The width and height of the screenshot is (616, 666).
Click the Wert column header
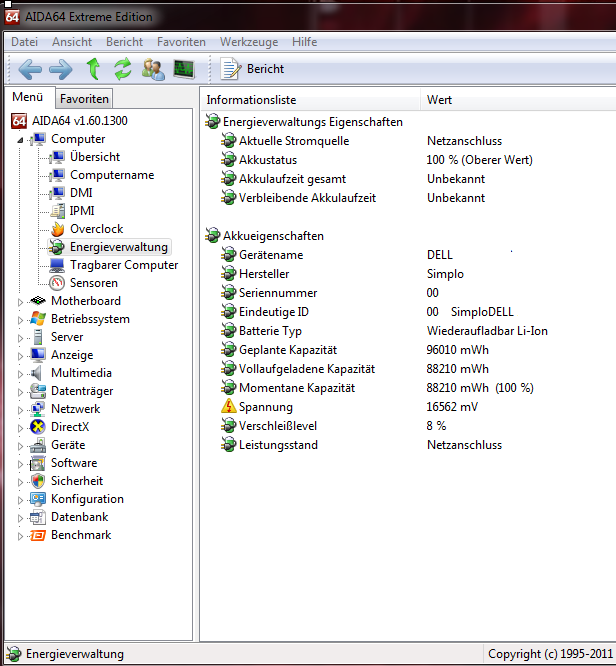(x=440, y=100)
